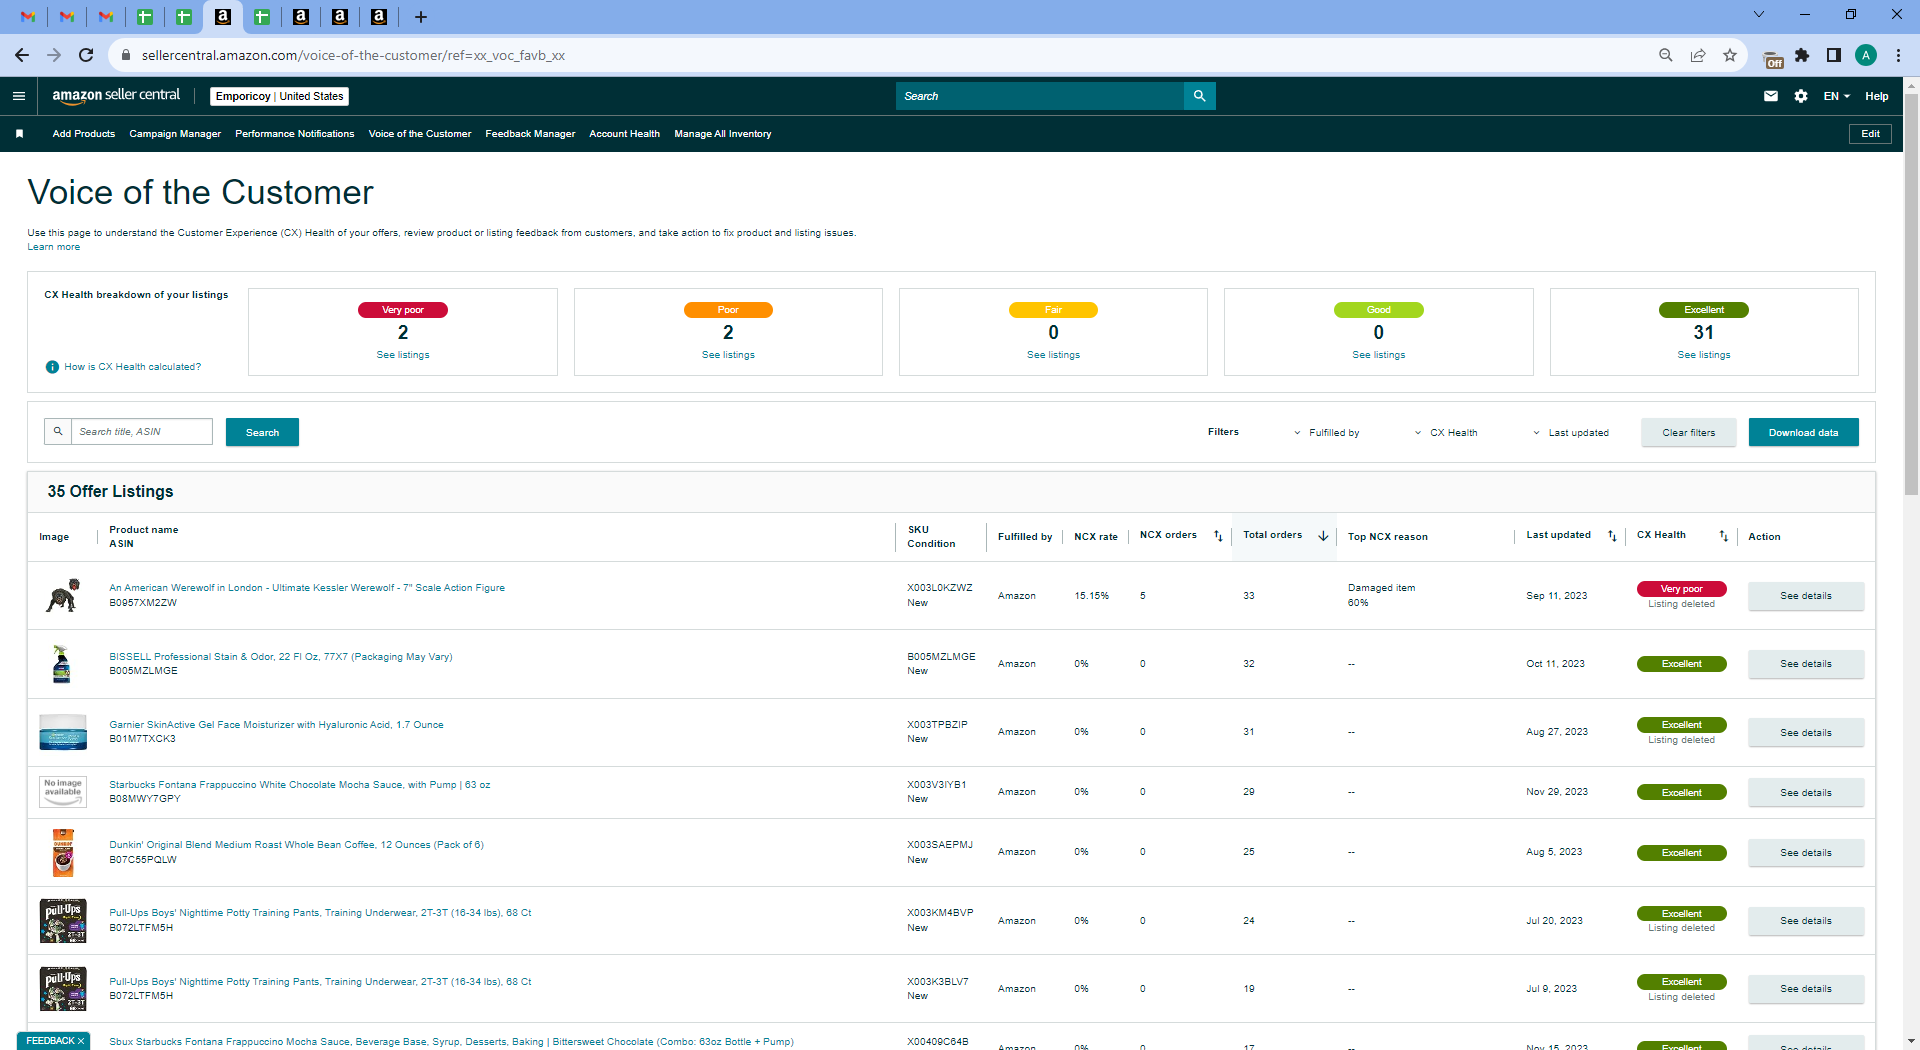Click the Dunkin' coffee bag thumbnail
This screenshot has height=1050, width=1920.
point(63,853)
